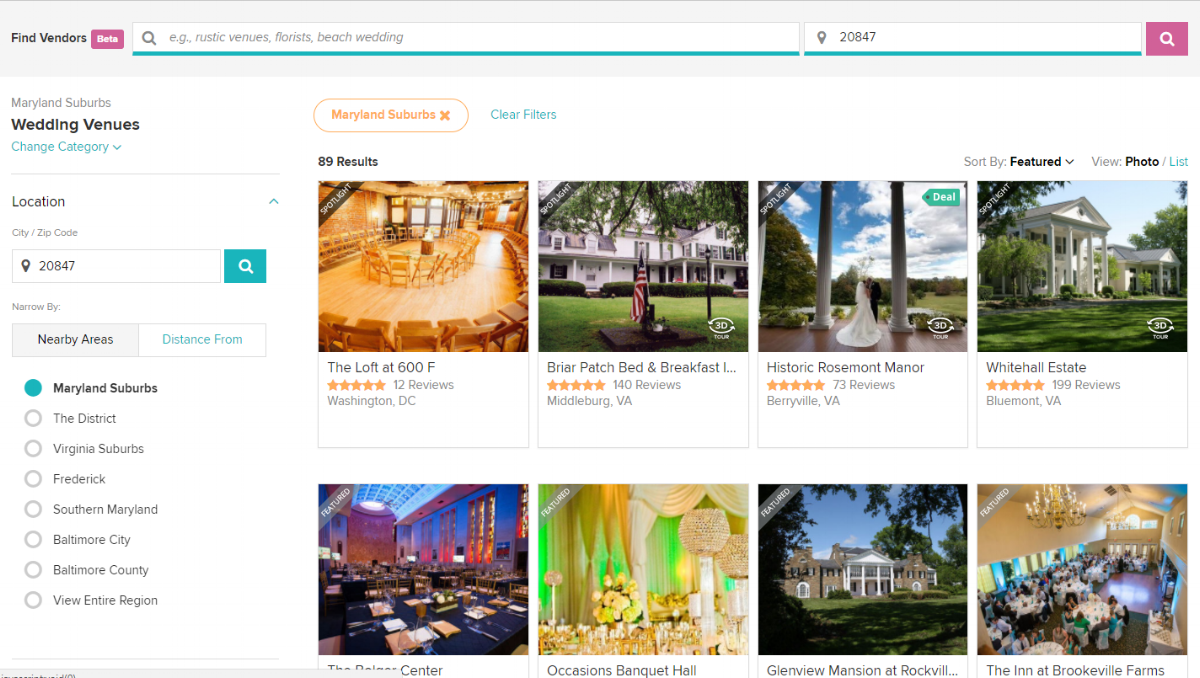This screenshot has height=678, width=1200.
Task: Click the 89 Results count text
Action: click(348, 162)
